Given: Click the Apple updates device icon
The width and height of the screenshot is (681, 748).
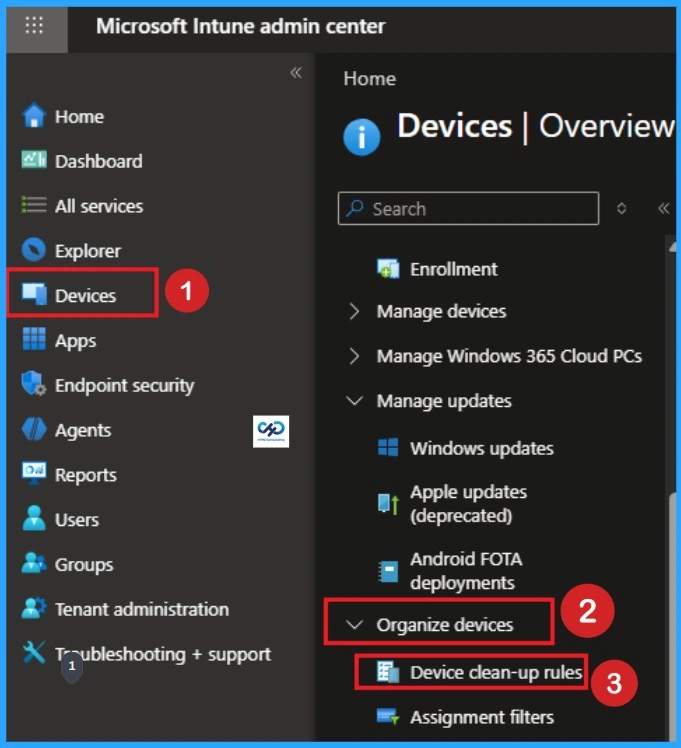Looking at the screenshot, I should (x=388, y=504).
